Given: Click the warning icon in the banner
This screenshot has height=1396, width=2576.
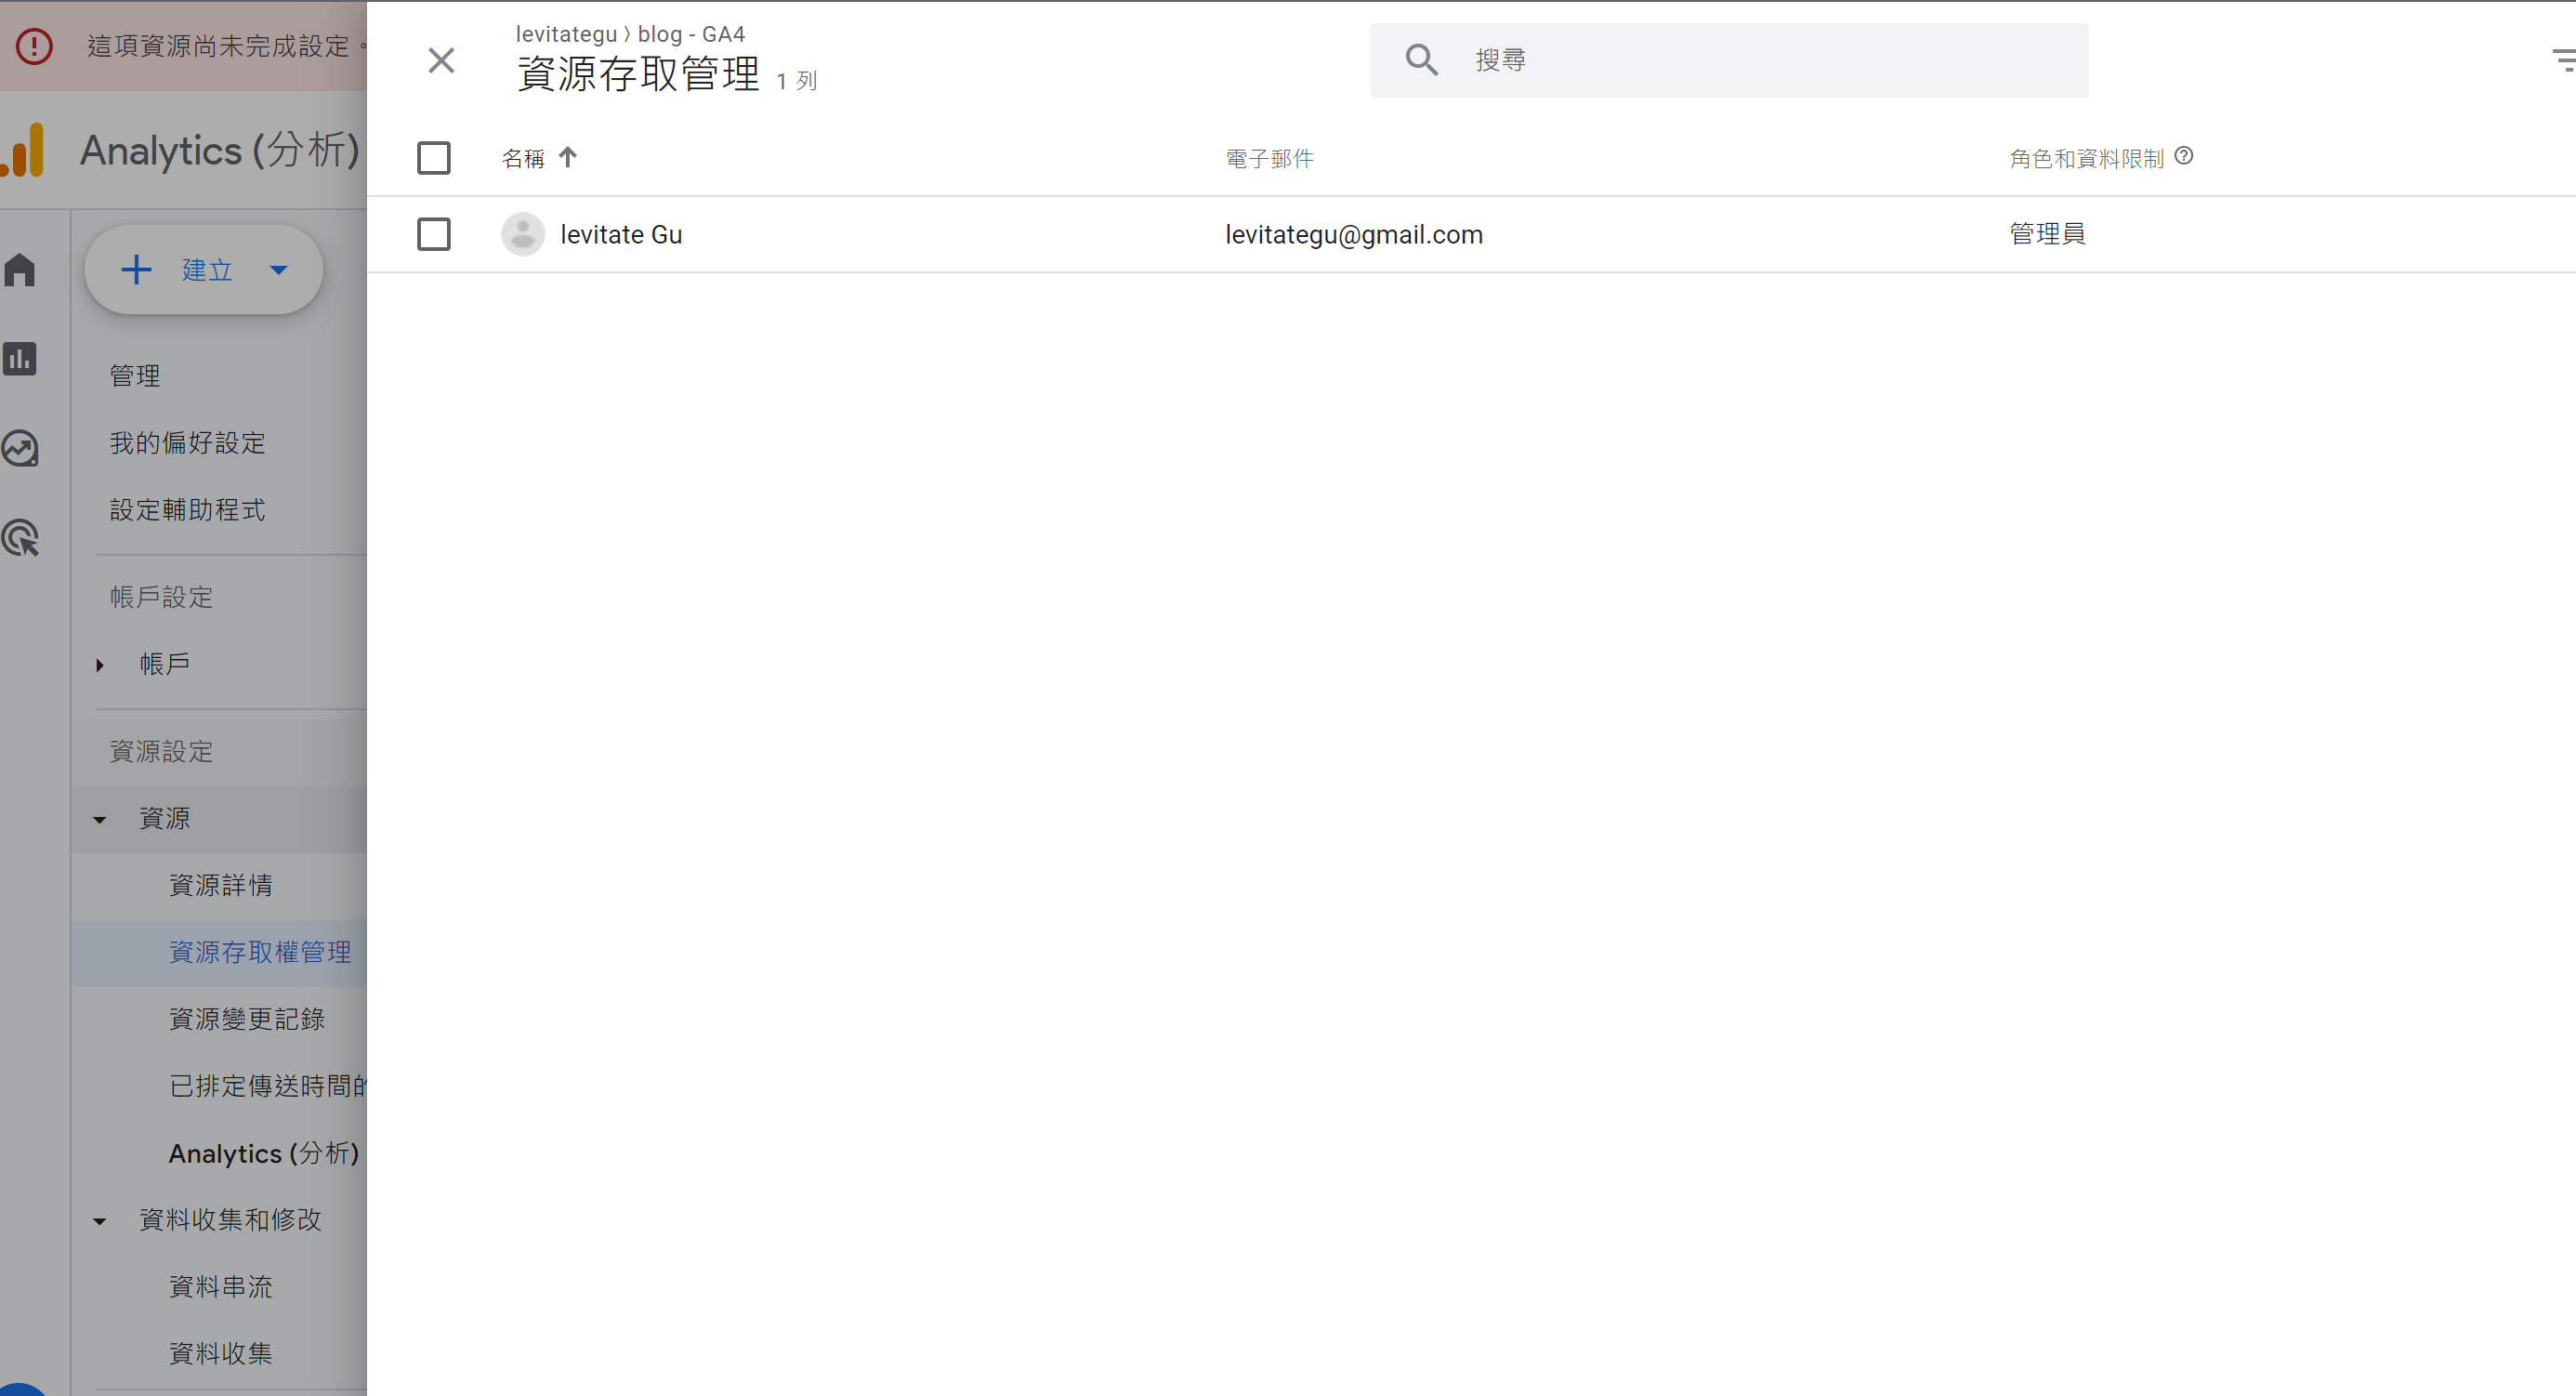Looking at the screenshot, I should (34, 46).
